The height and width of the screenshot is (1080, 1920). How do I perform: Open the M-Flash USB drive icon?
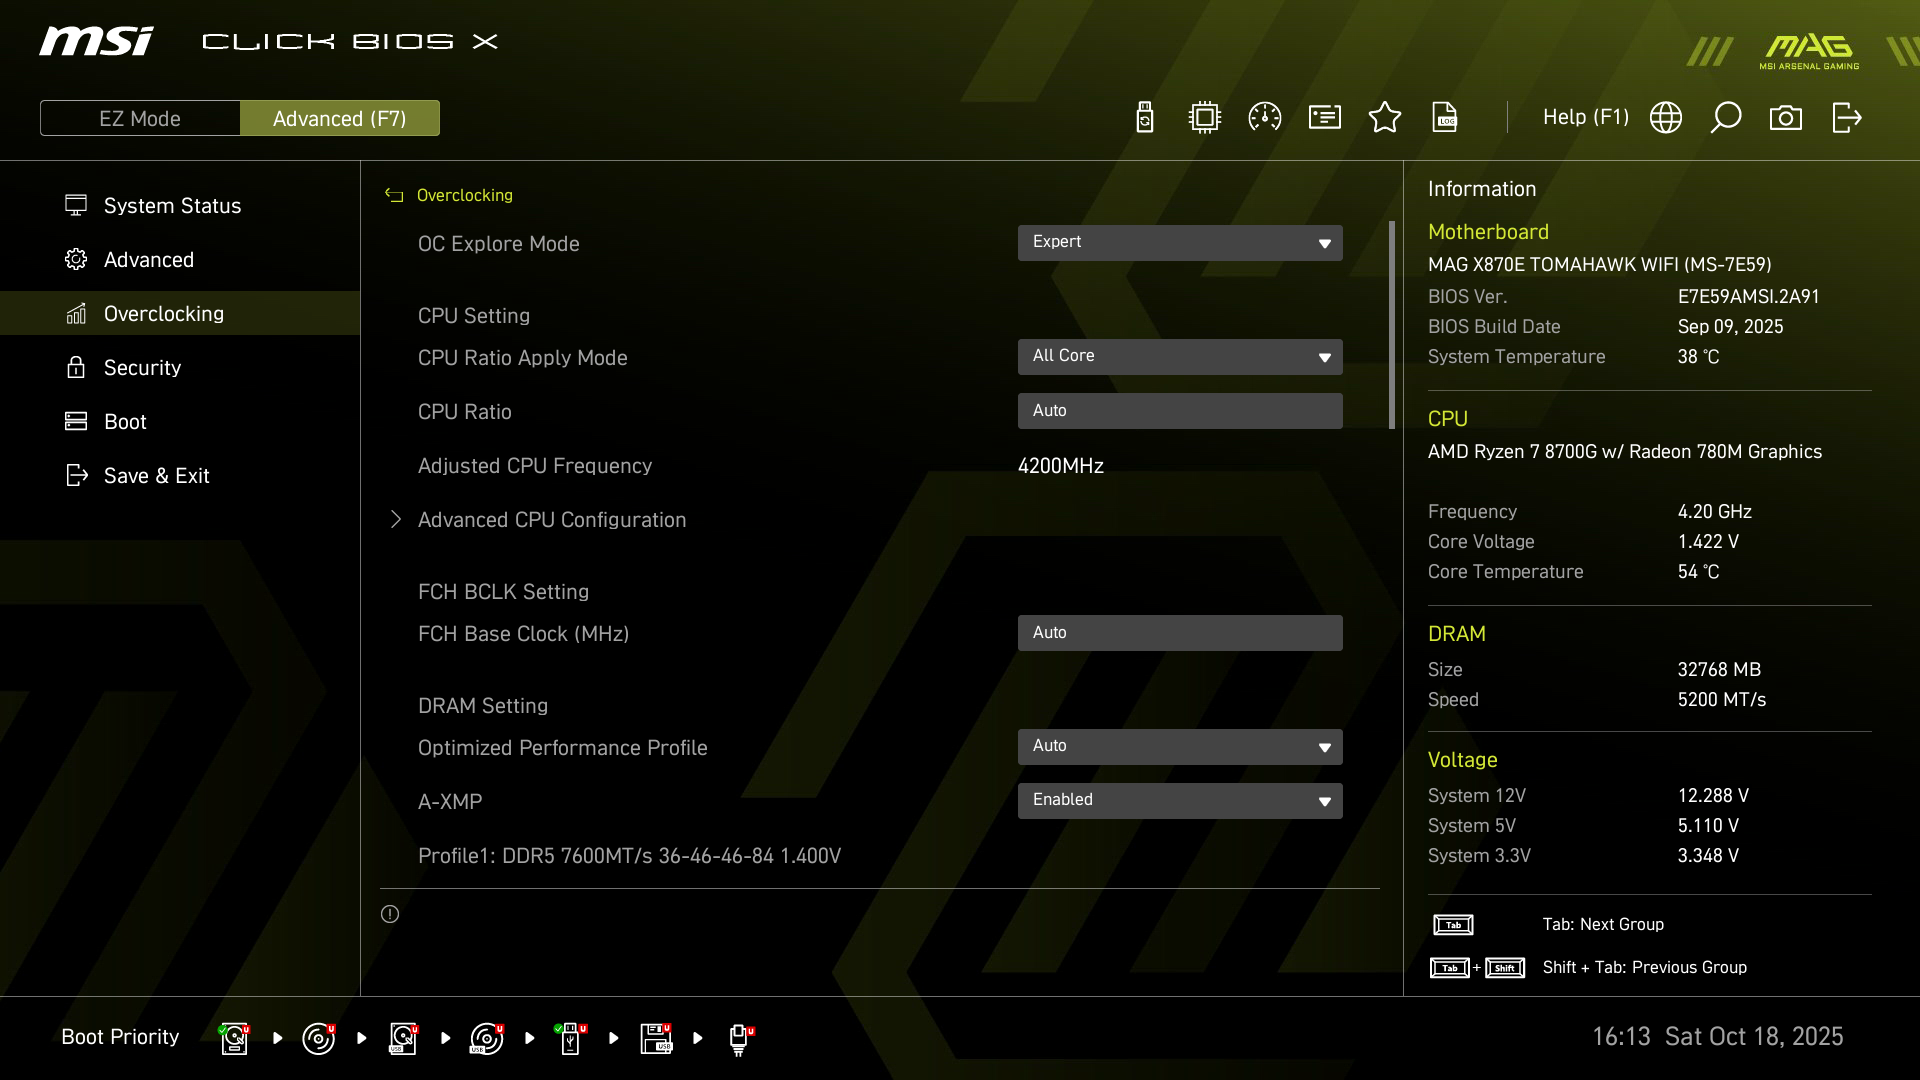(x=1145, y=118)
